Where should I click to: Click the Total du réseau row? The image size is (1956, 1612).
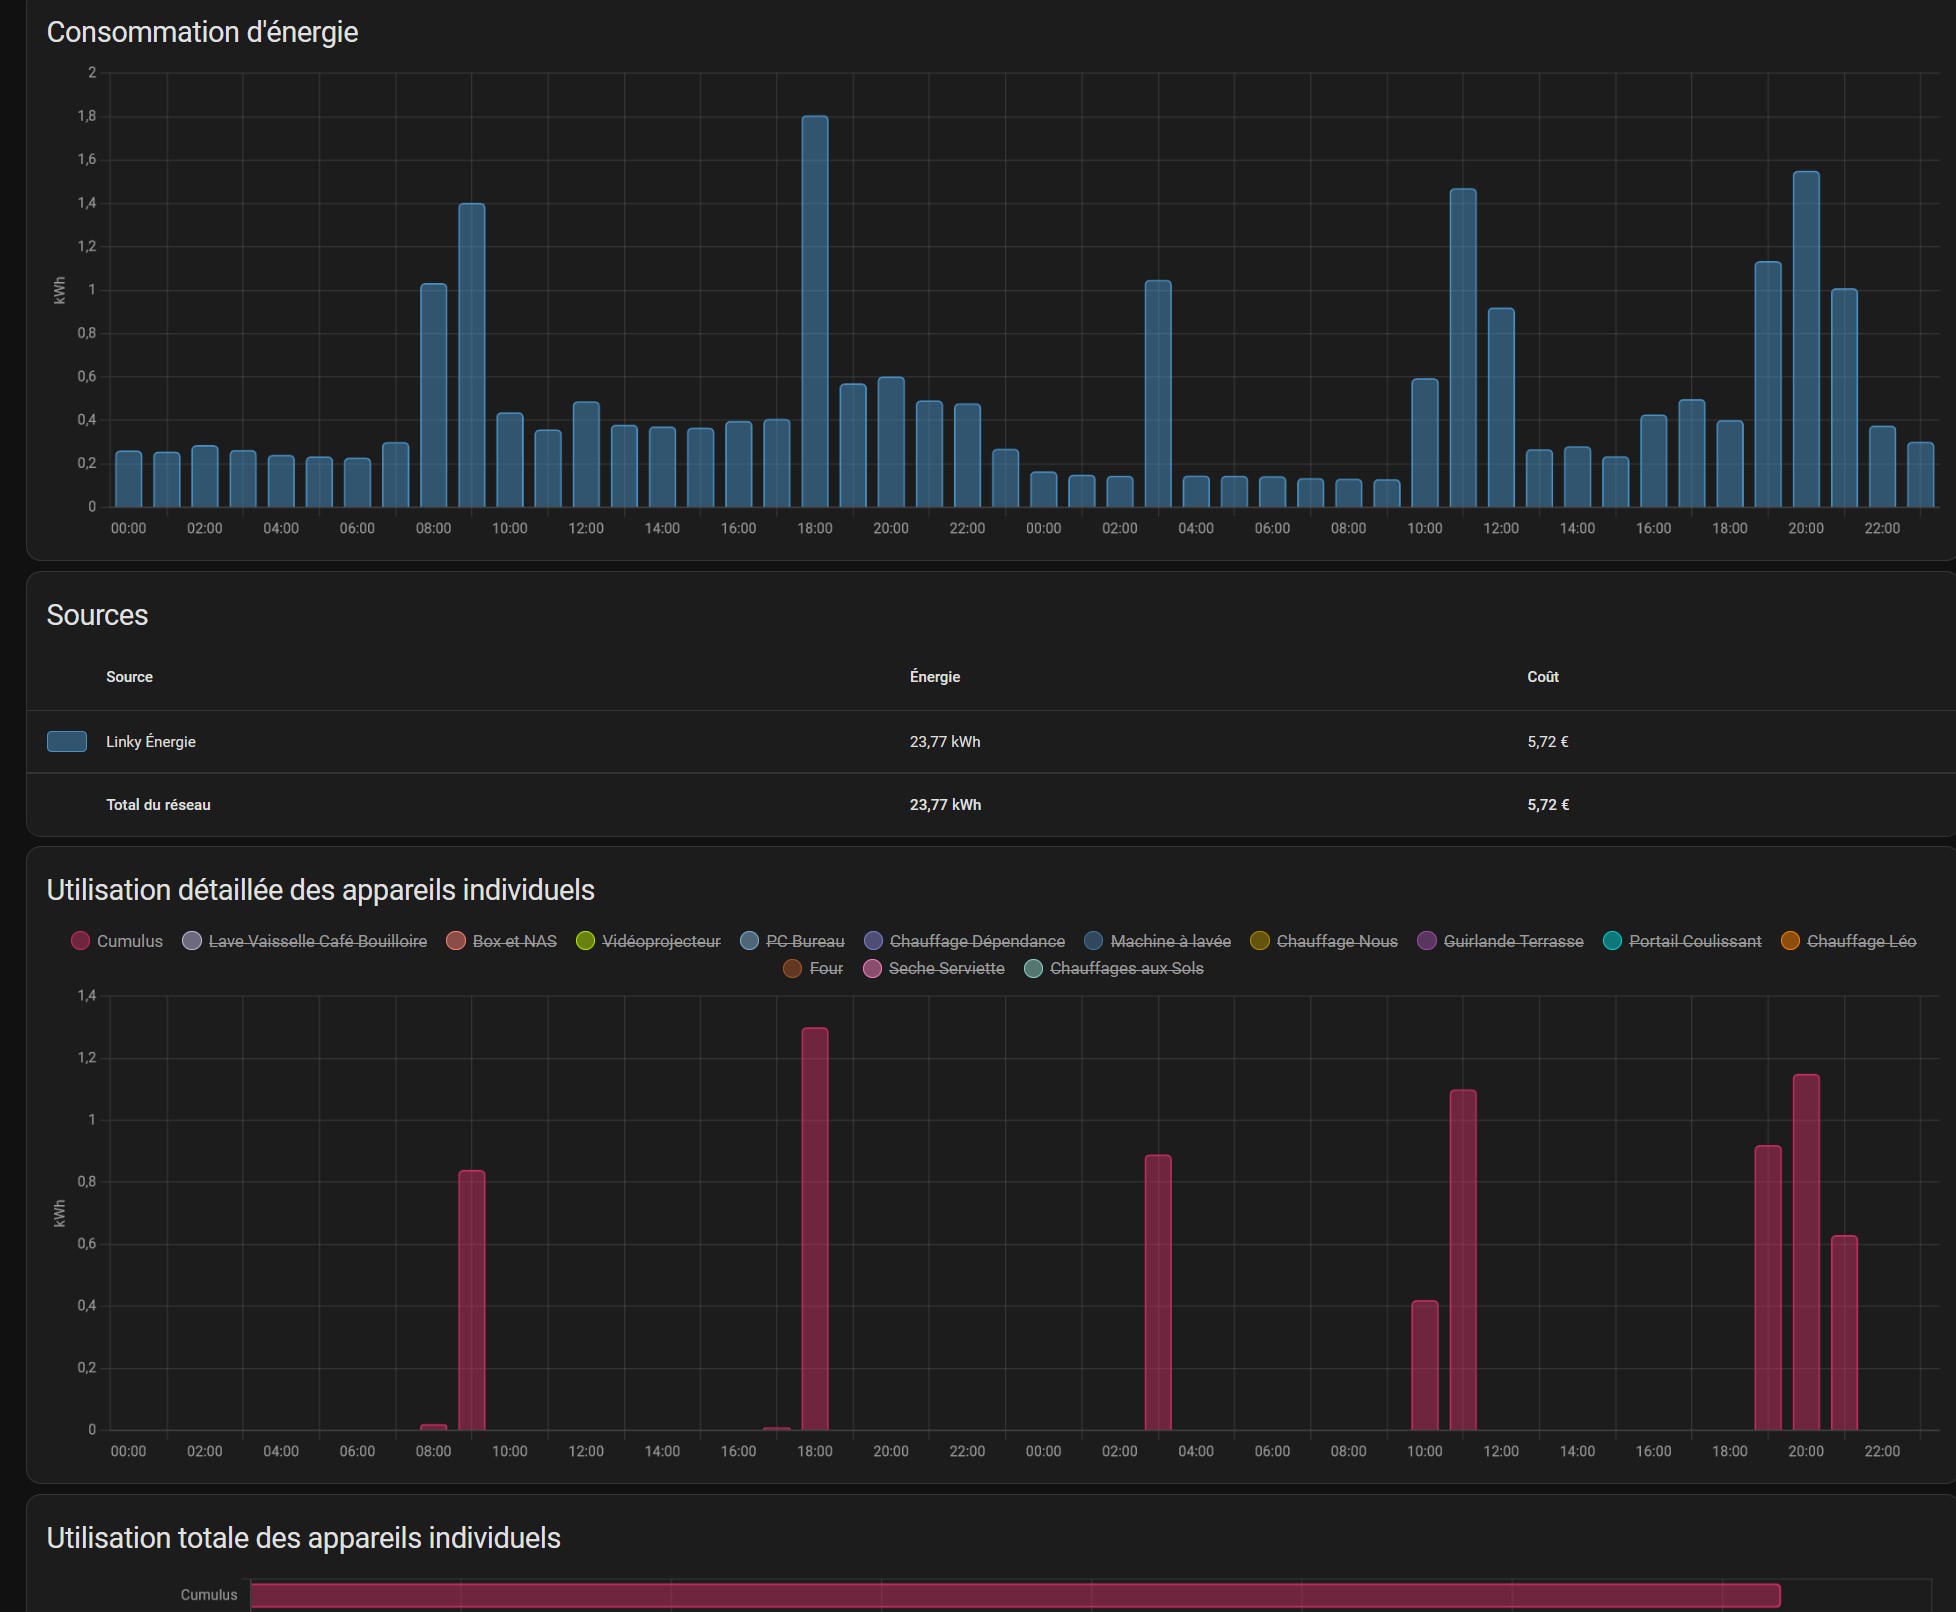[x=158, y=805]
